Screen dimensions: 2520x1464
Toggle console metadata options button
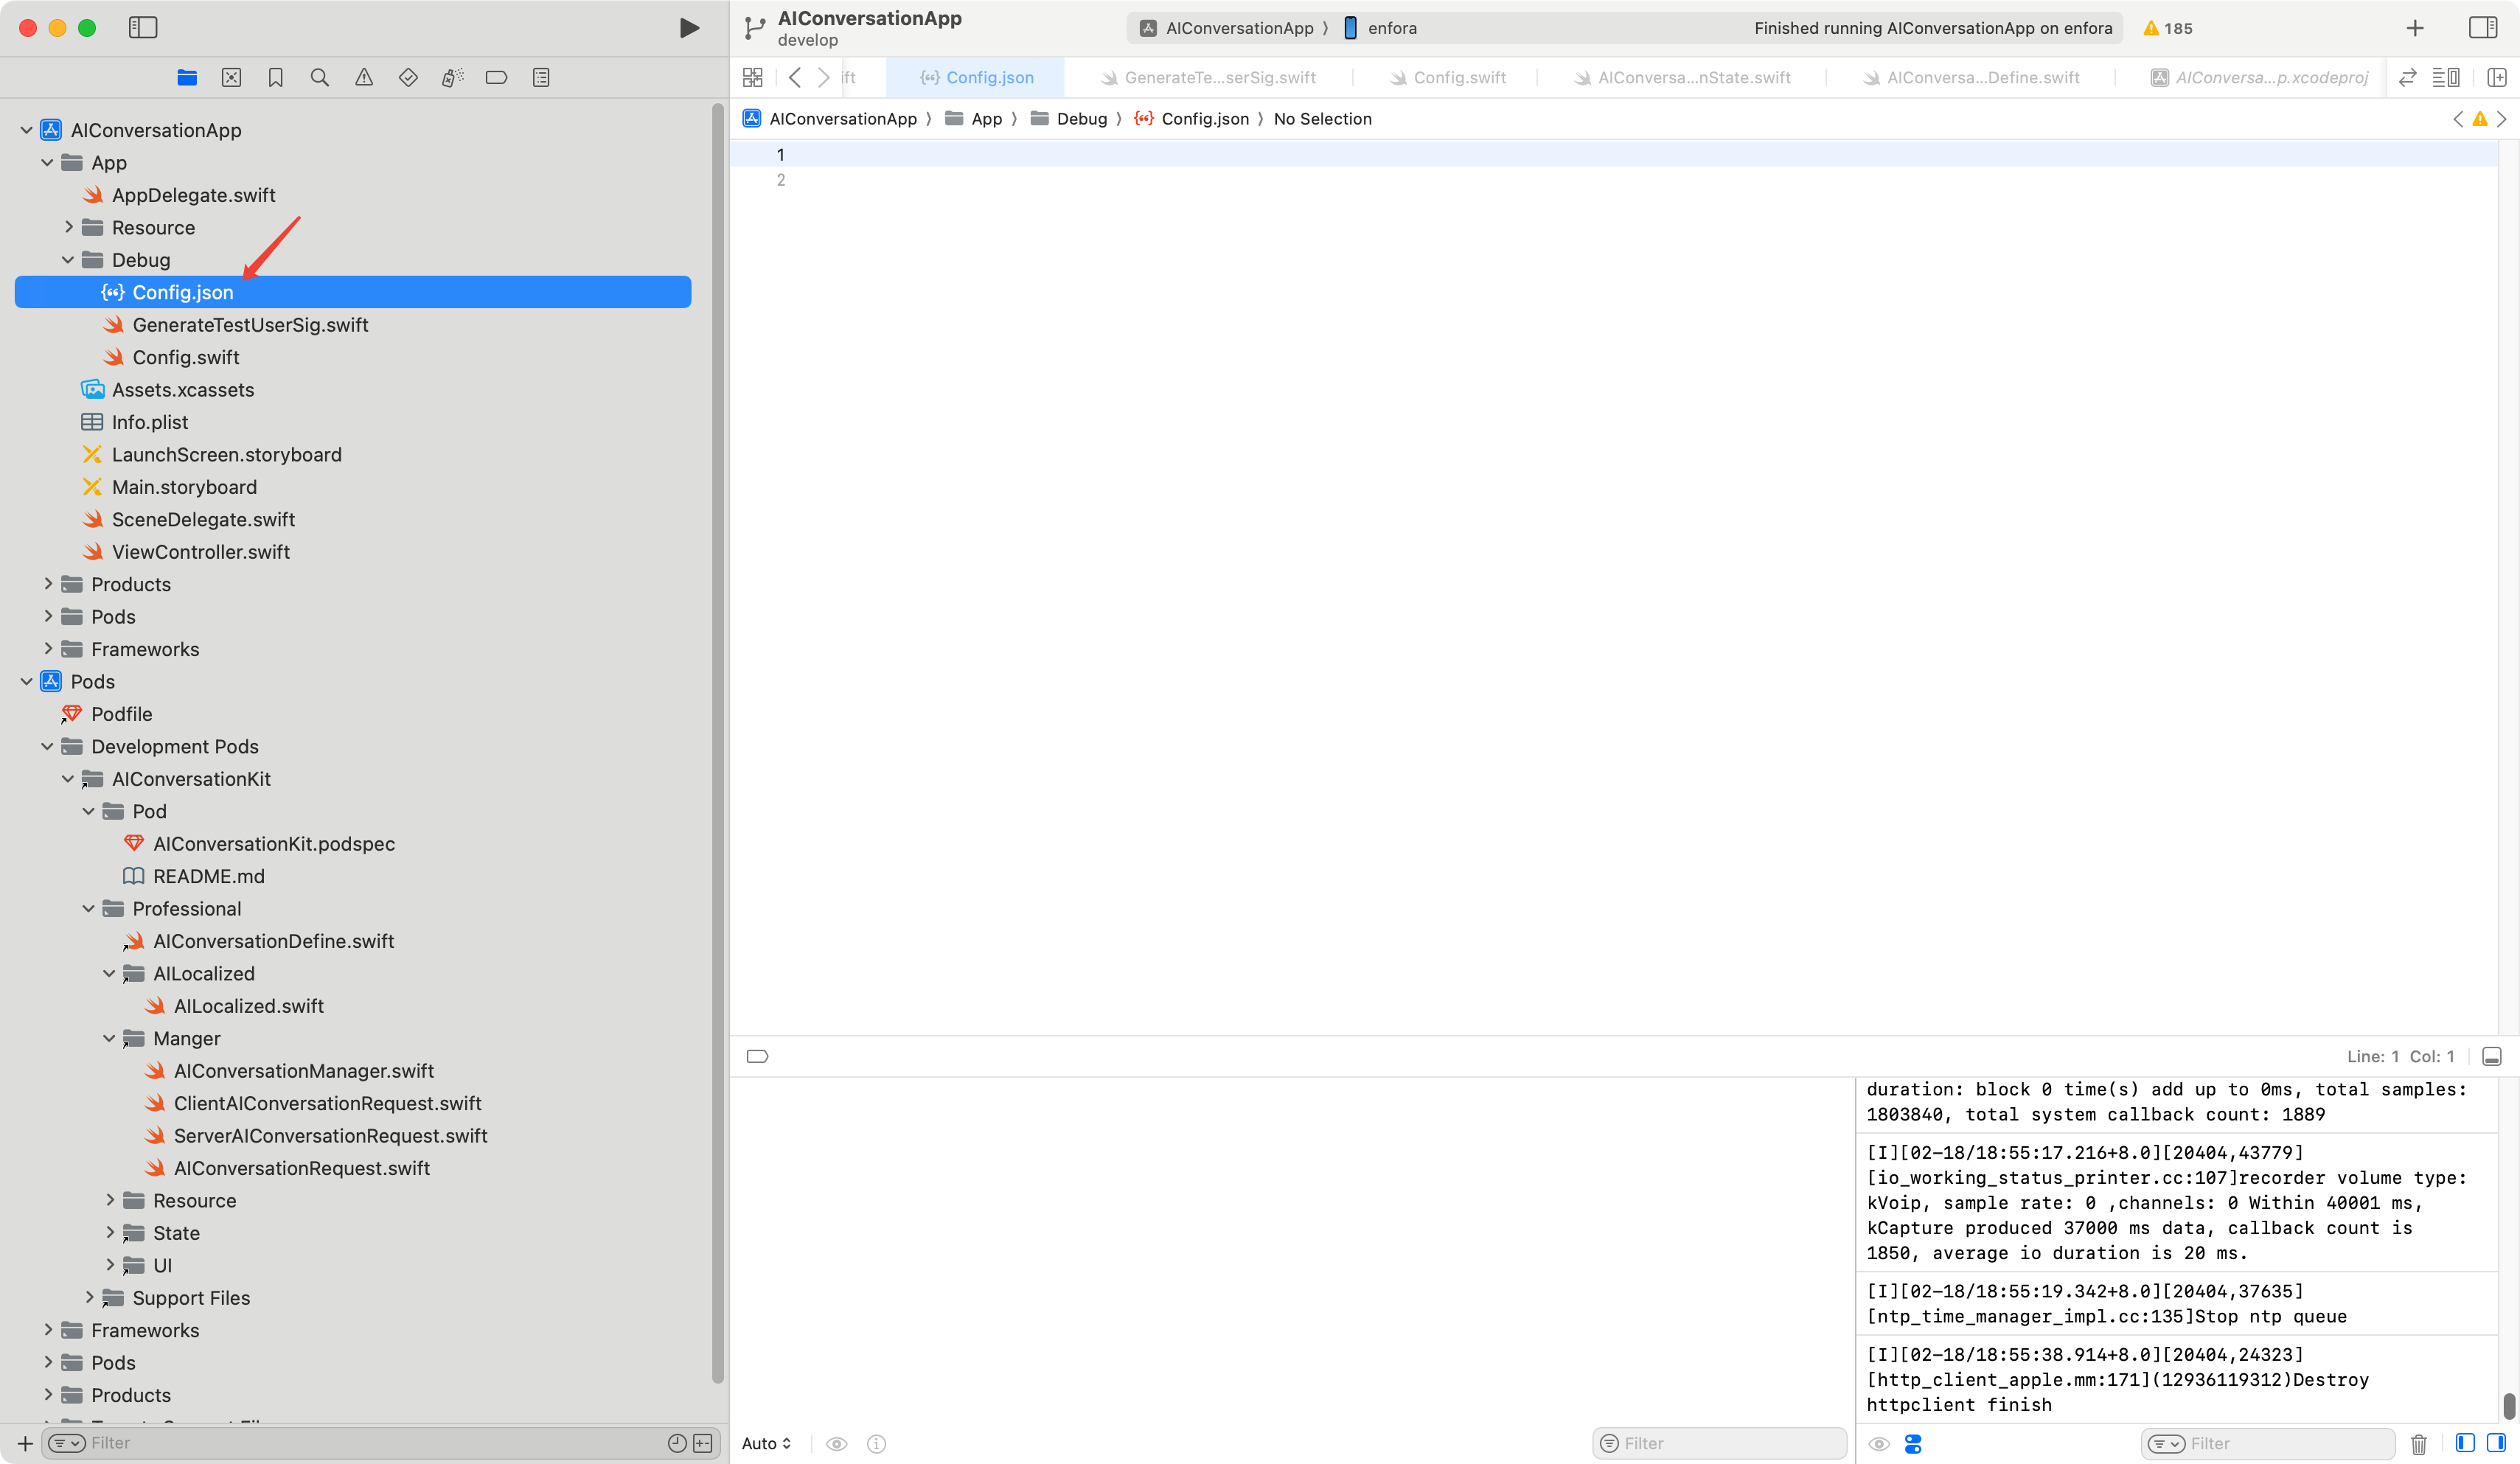click(x=1913, y=1443)
